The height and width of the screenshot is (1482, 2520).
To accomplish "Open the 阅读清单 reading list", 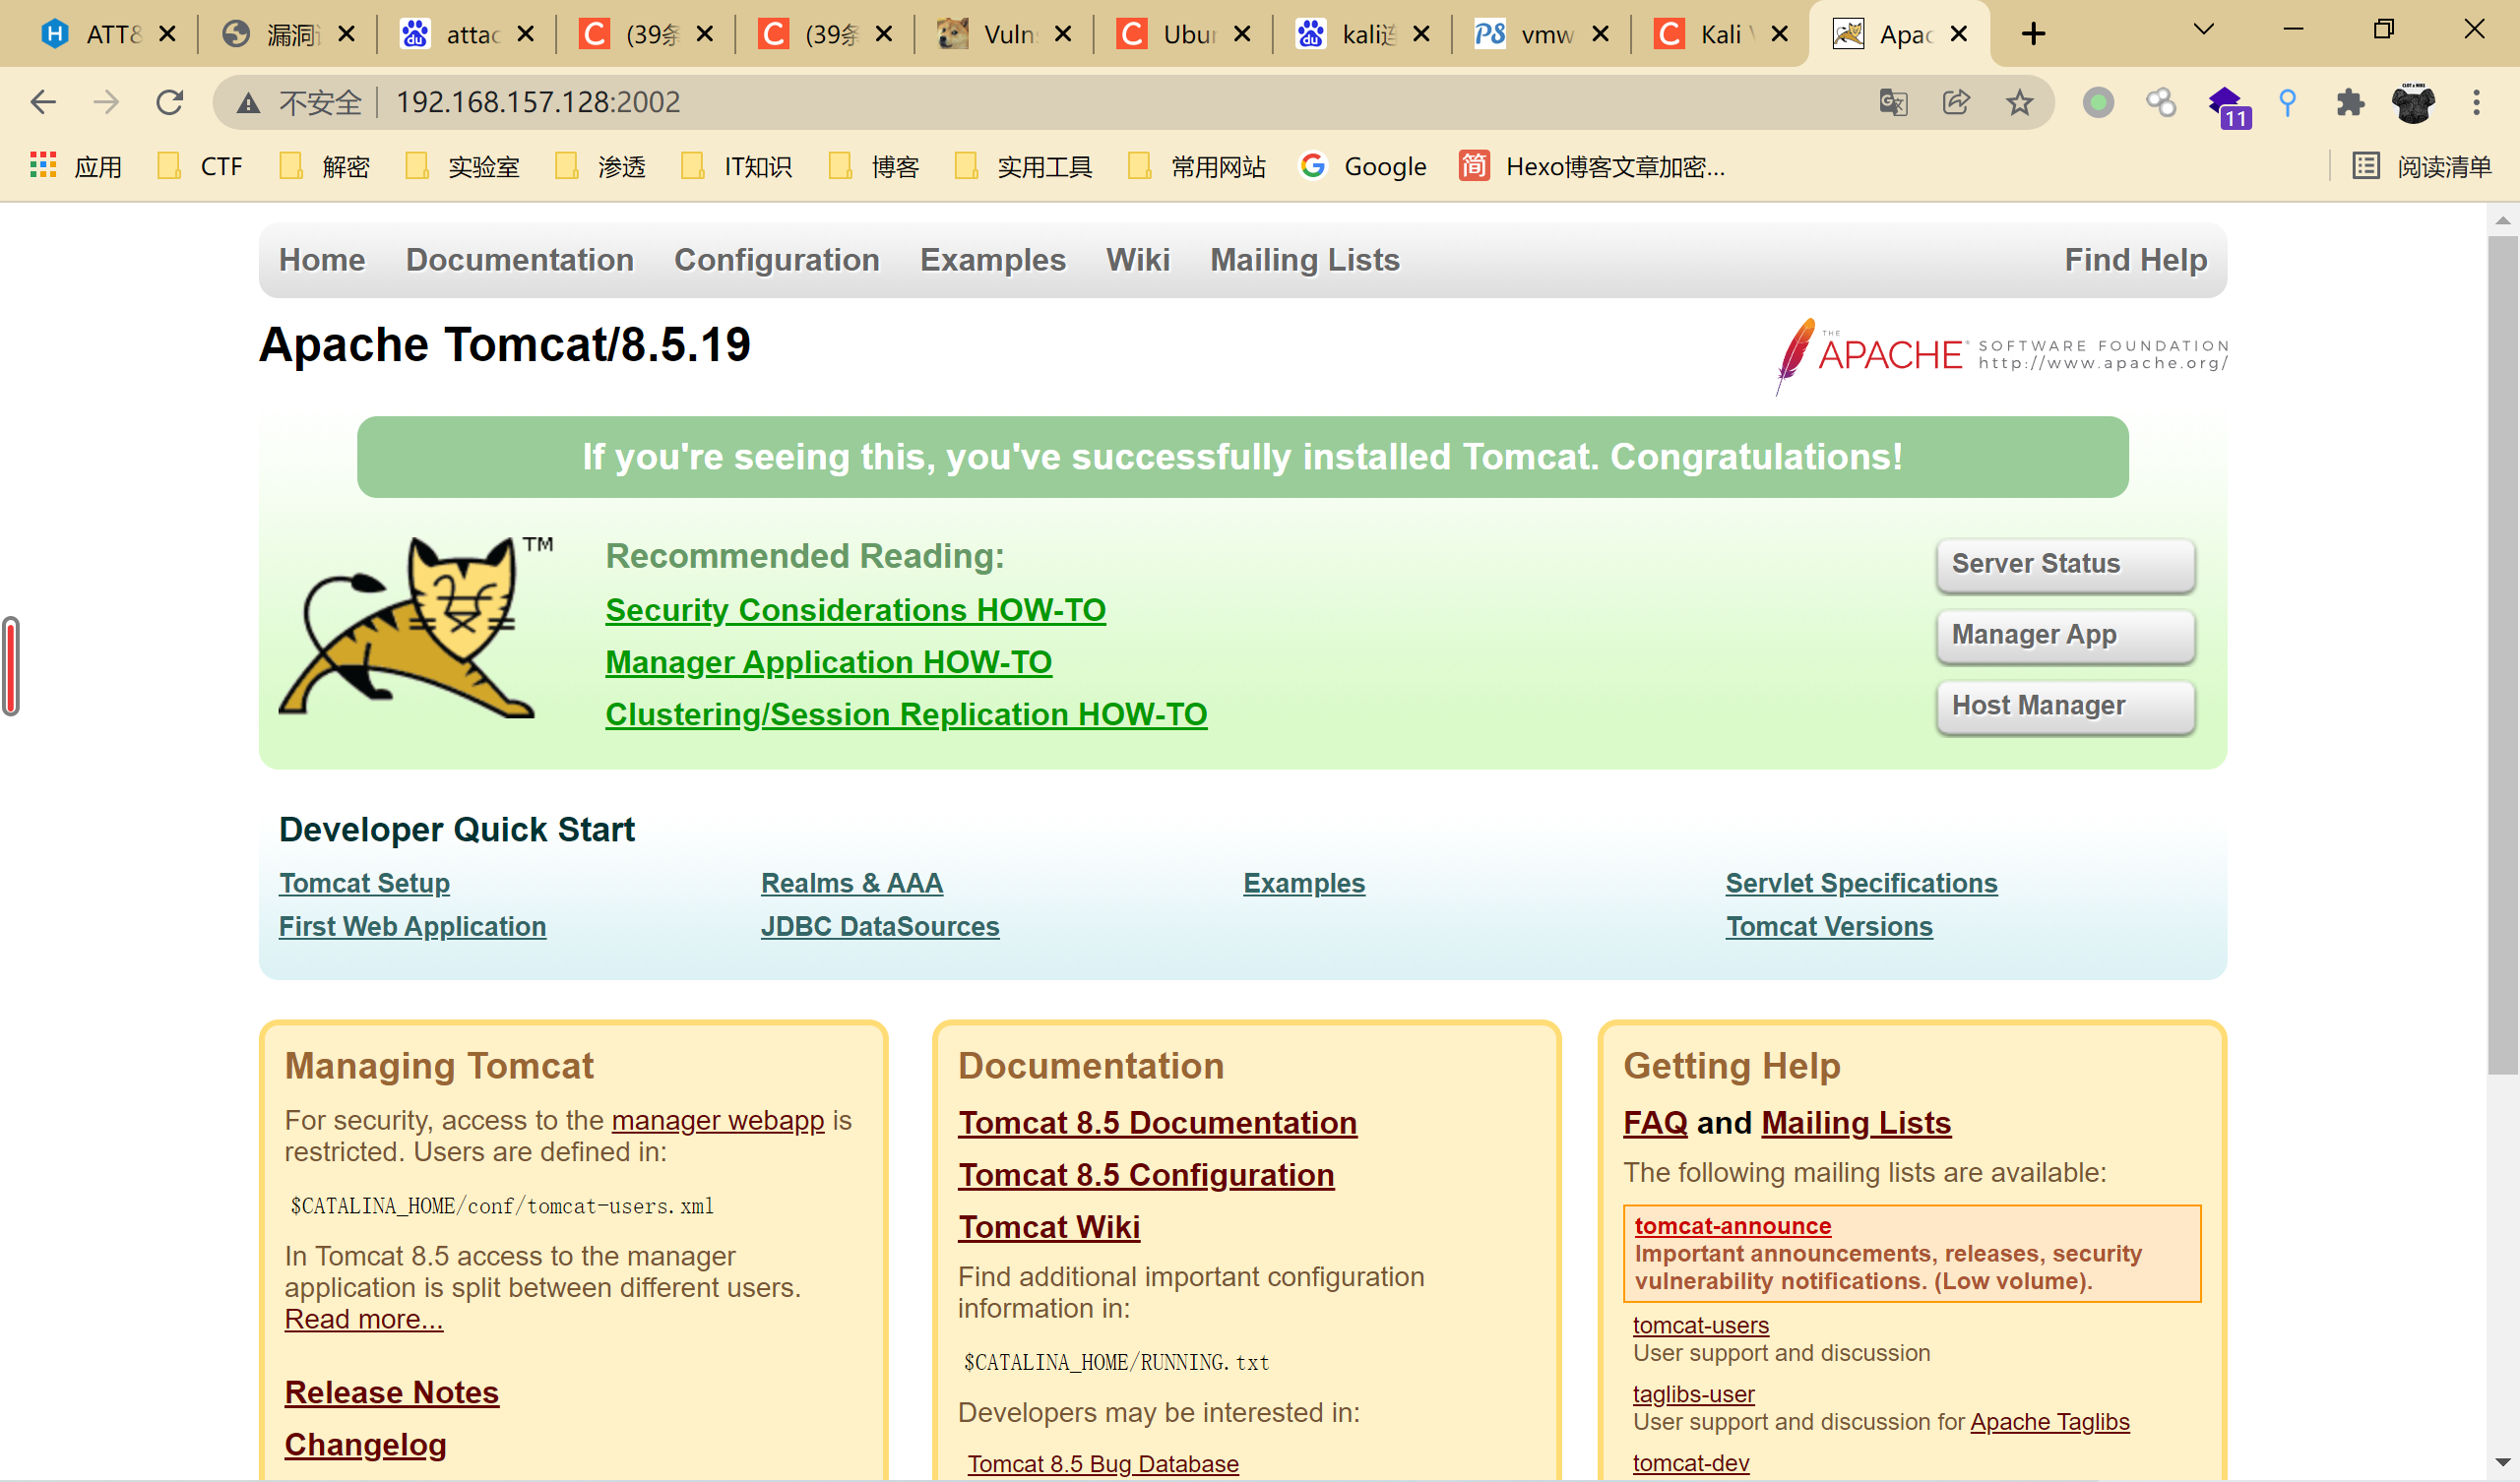I will [2421, 166].
